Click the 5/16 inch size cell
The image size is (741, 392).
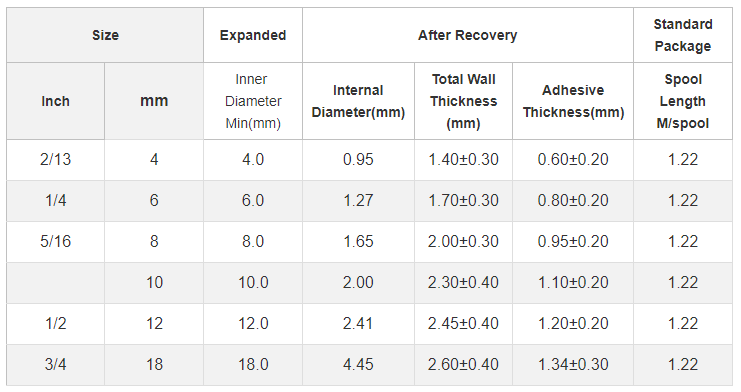point(55,242)
